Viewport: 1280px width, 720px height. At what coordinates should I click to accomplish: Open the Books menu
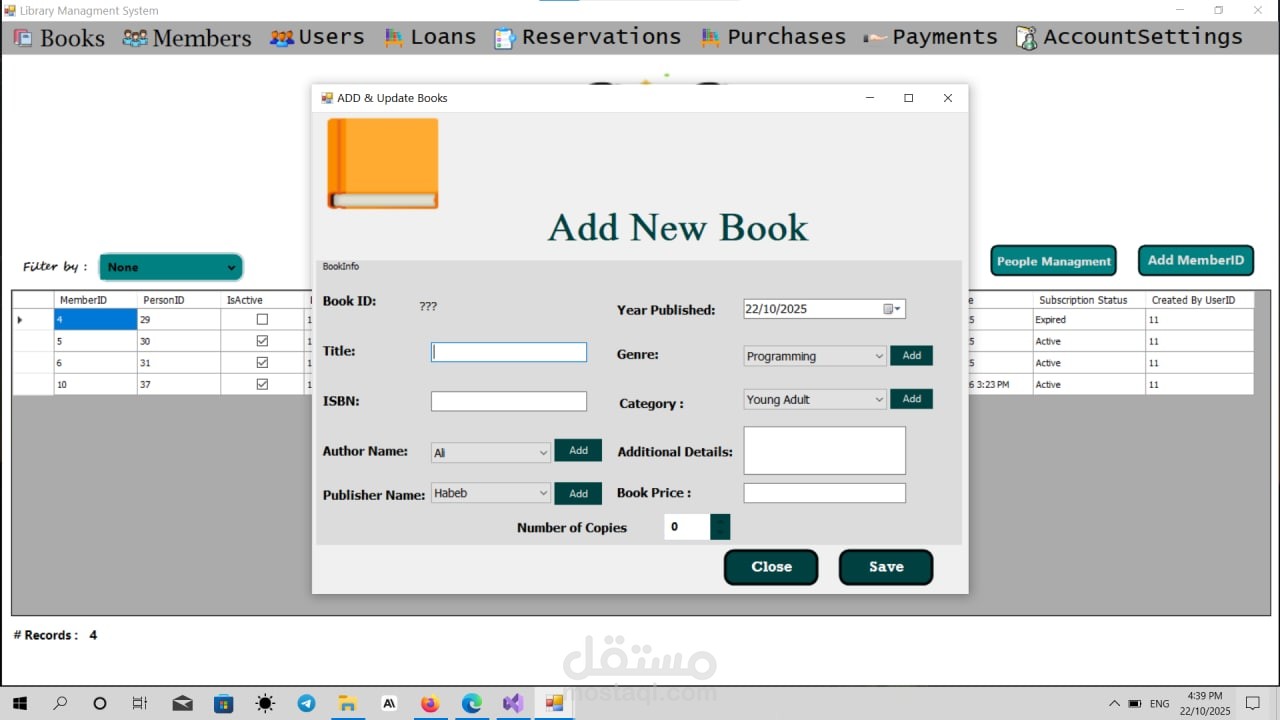pos(59,38)
